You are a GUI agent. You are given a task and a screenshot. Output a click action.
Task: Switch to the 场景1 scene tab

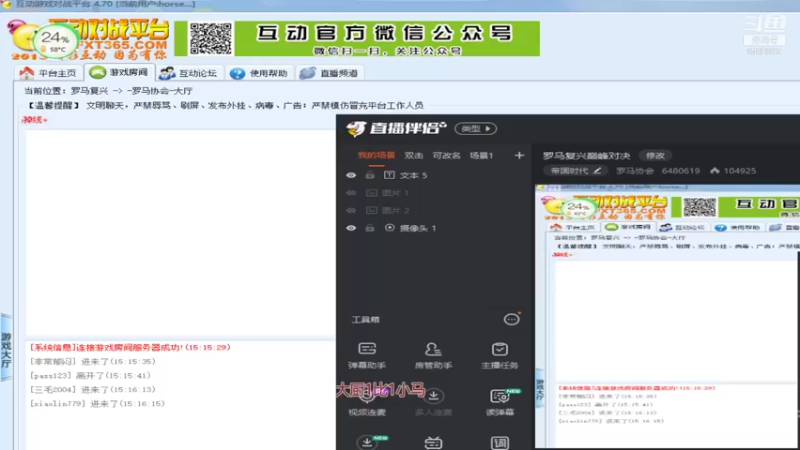pos(481,155)
